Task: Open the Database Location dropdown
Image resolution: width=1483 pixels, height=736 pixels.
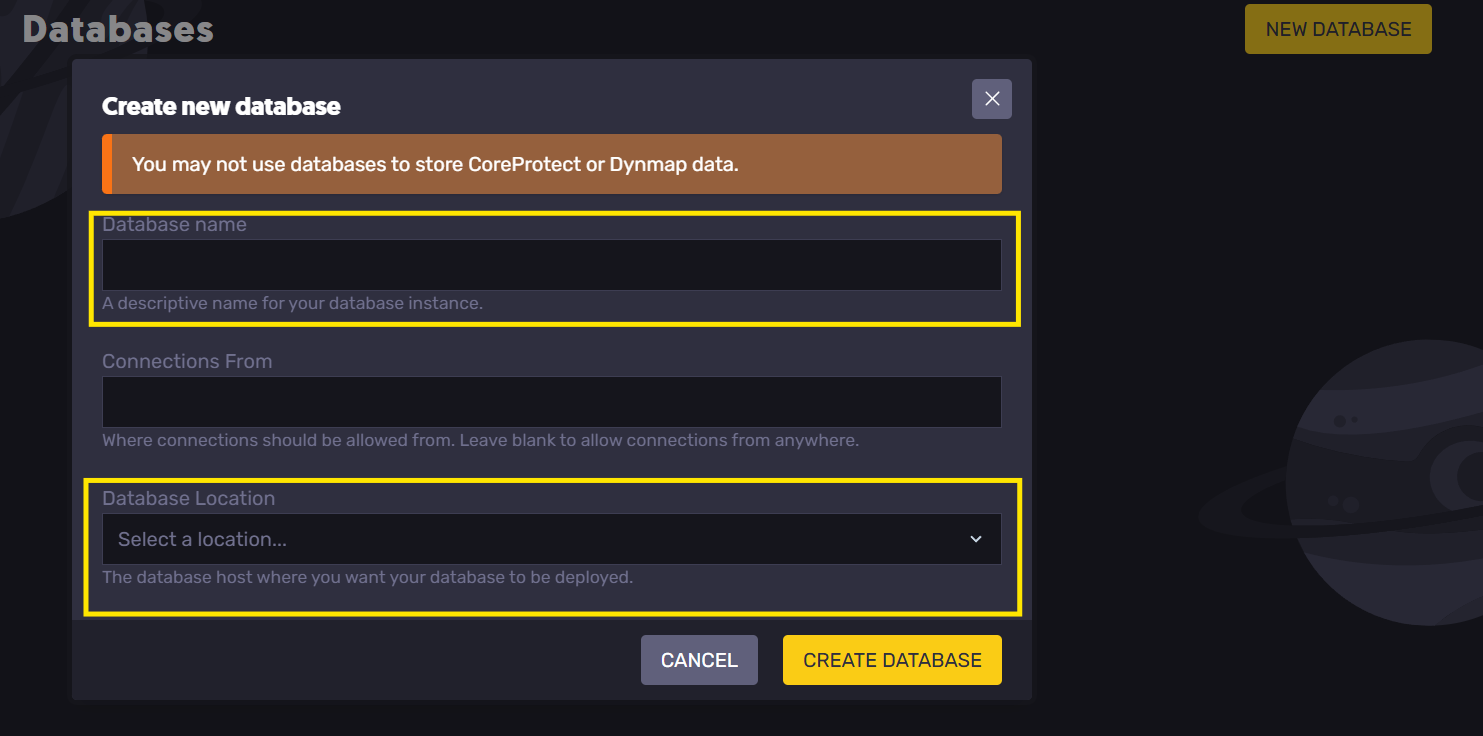Action: pos(551,539)
